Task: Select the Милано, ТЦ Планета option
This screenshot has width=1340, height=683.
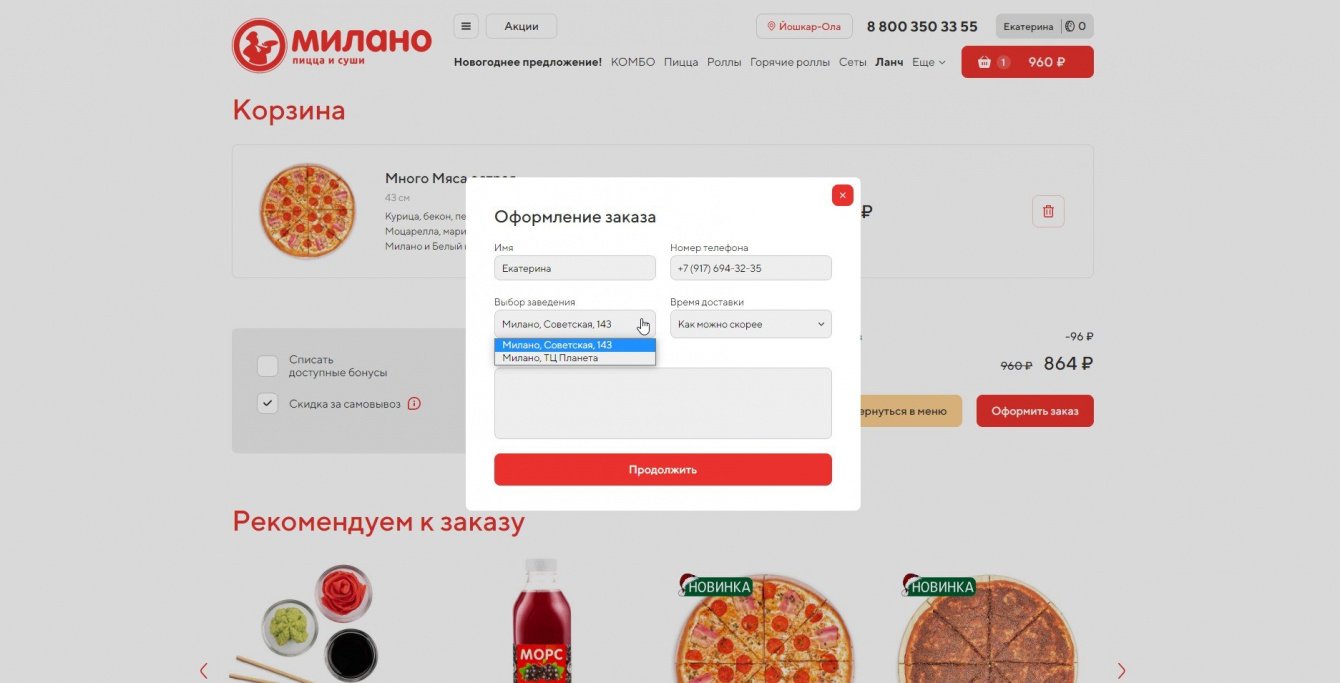Action: tap(575, 358)
